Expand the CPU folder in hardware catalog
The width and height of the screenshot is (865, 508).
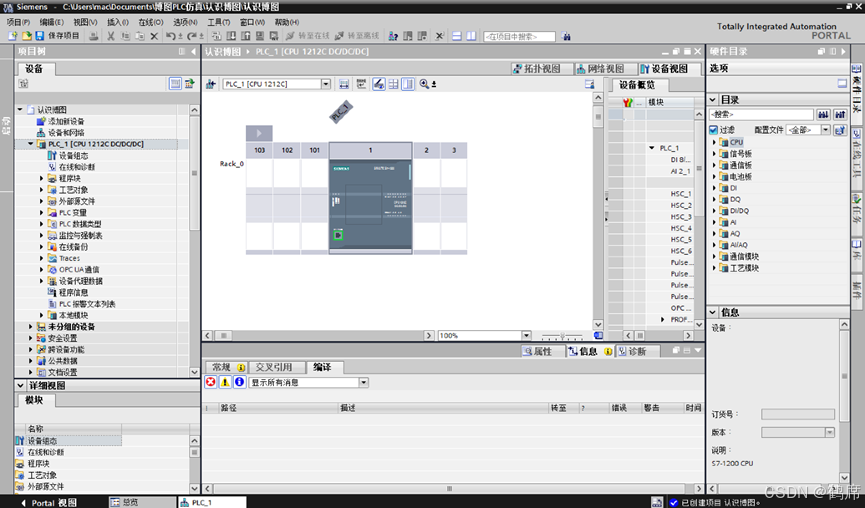coord(714,142)
